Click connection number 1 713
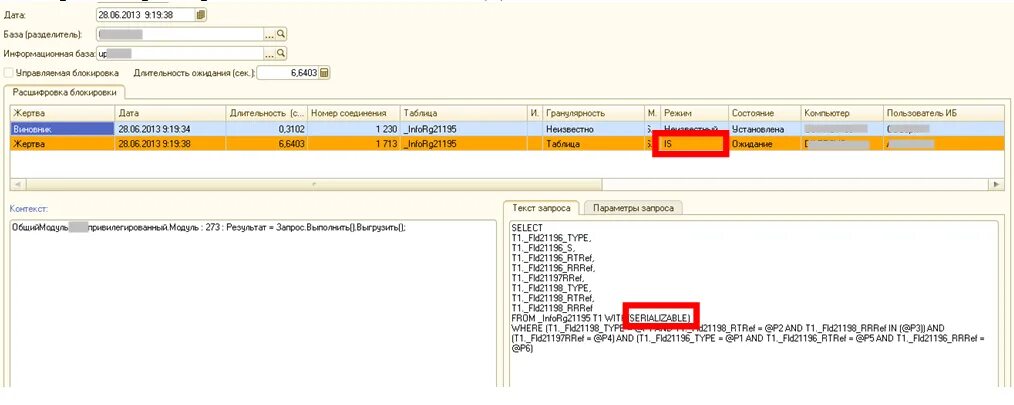Screen dimensions: 1014x405 point(353,144)
